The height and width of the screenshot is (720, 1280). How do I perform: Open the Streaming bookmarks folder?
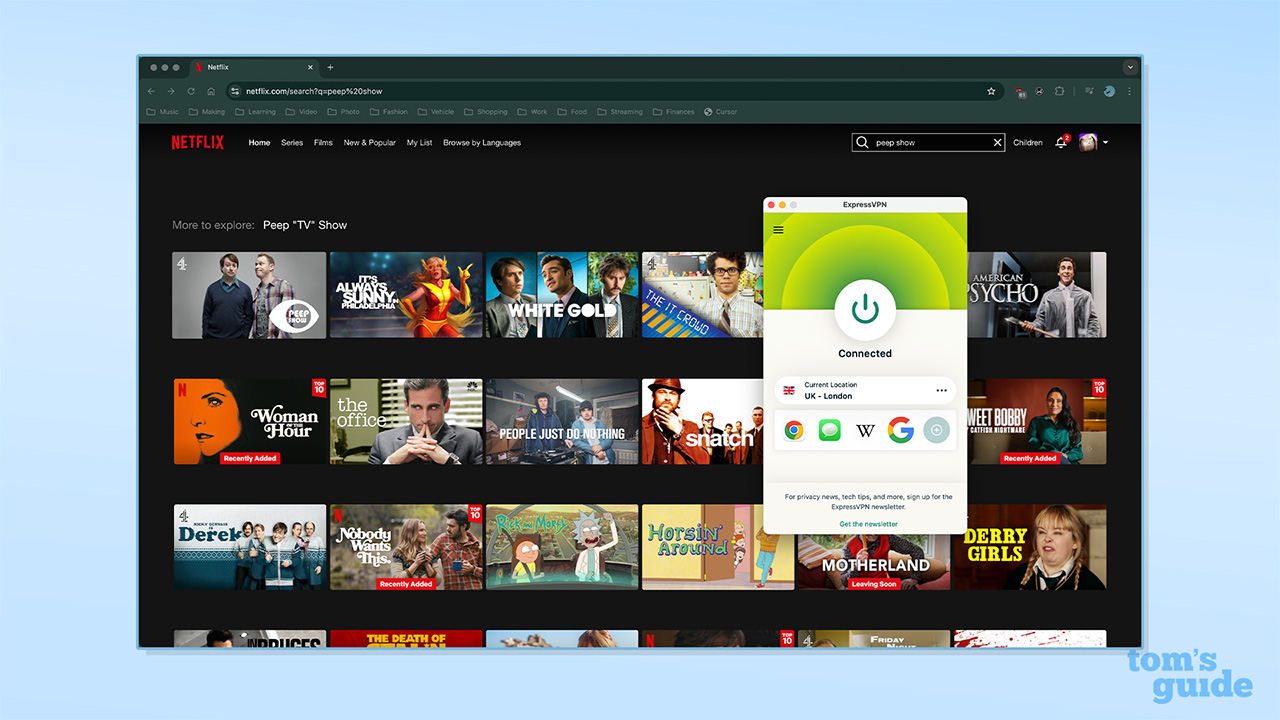pos(620,112)
